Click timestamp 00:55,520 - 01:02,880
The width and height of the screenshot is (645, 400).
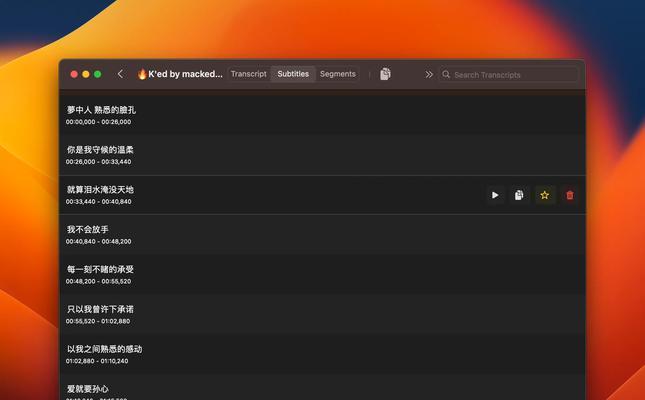[98, 321]
